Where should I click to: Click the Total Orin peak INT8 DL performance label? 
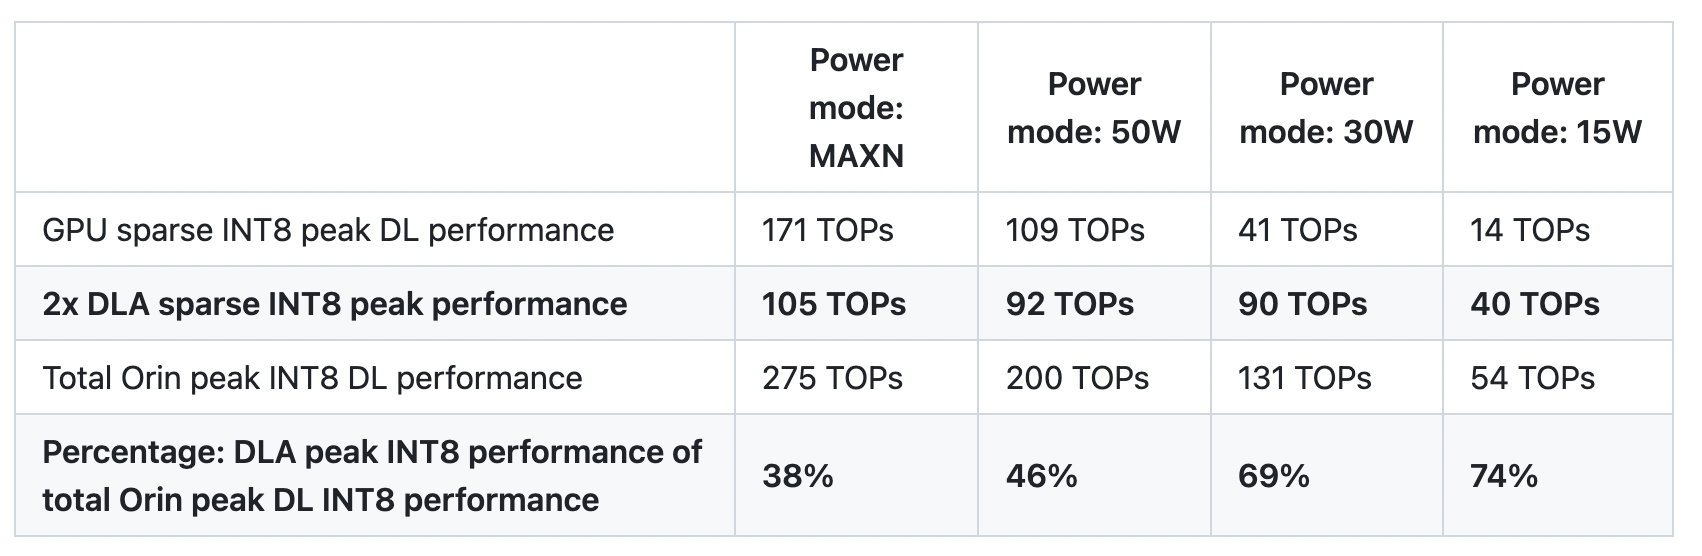click(312, 378)
